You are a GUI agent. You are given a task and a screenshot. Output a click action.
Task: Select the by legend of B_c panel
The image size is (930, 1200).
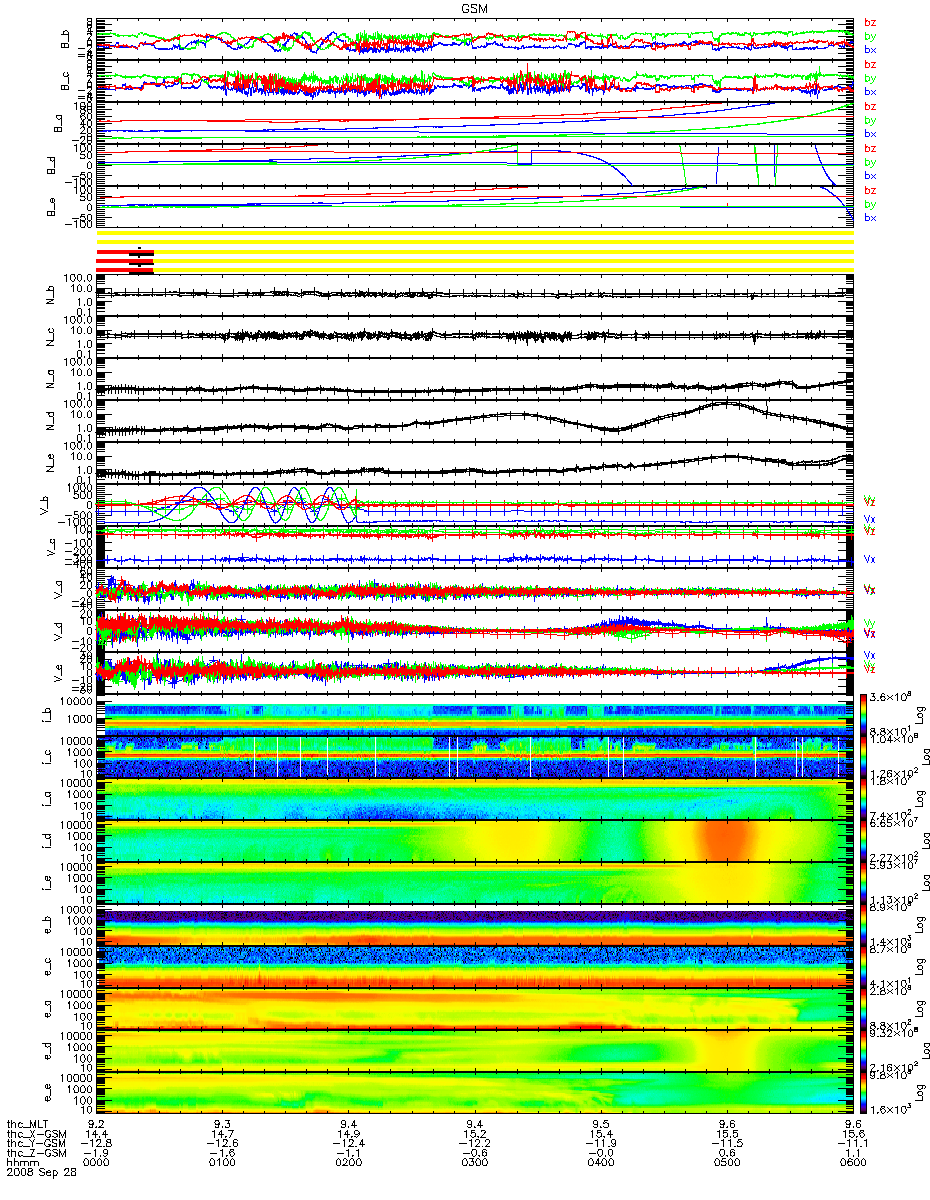pos(869,78)
